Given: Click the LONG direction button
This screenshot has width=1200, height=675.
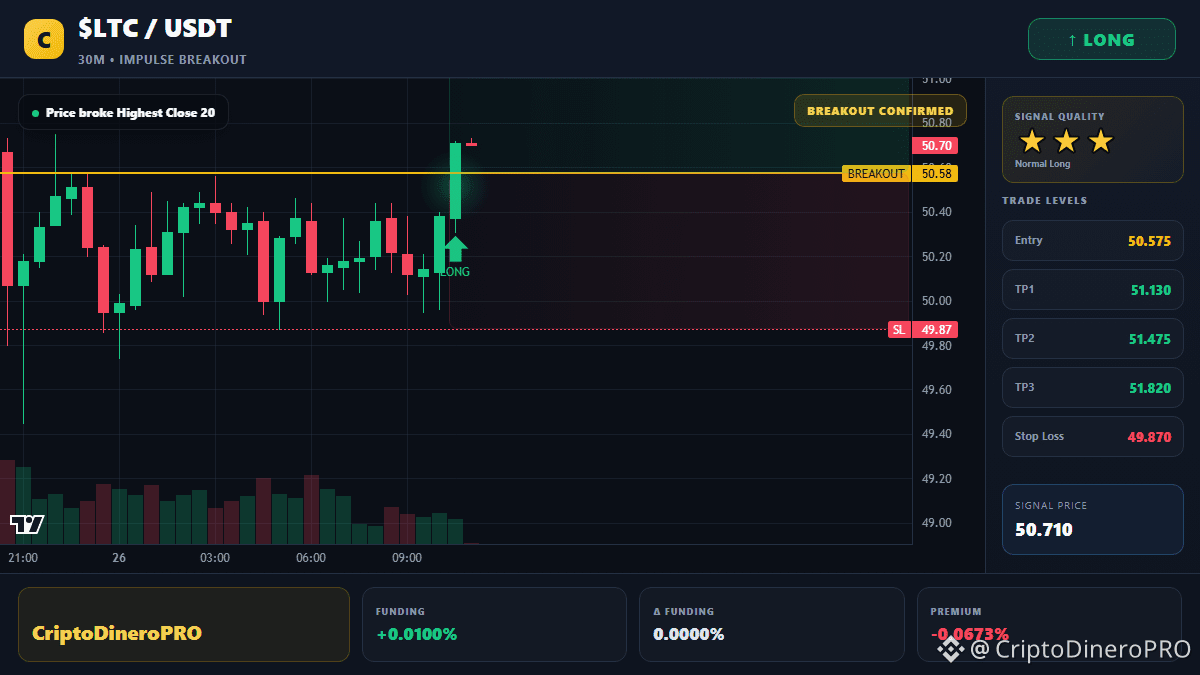Looking at the screenshot, I should (1102, 40).
